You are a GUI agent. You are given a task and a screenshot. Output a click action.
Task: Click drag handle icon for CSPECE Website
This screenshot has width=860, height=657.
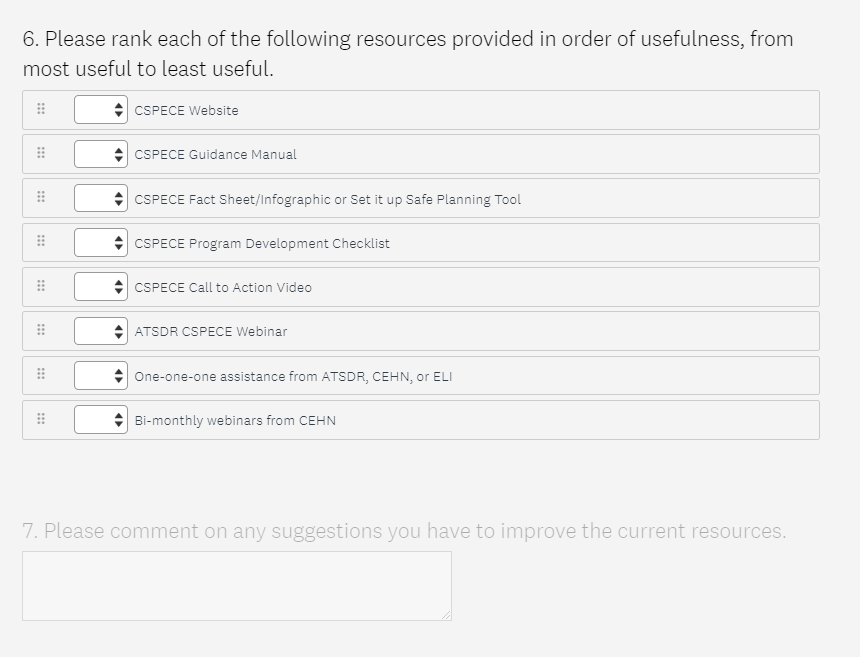41,109
